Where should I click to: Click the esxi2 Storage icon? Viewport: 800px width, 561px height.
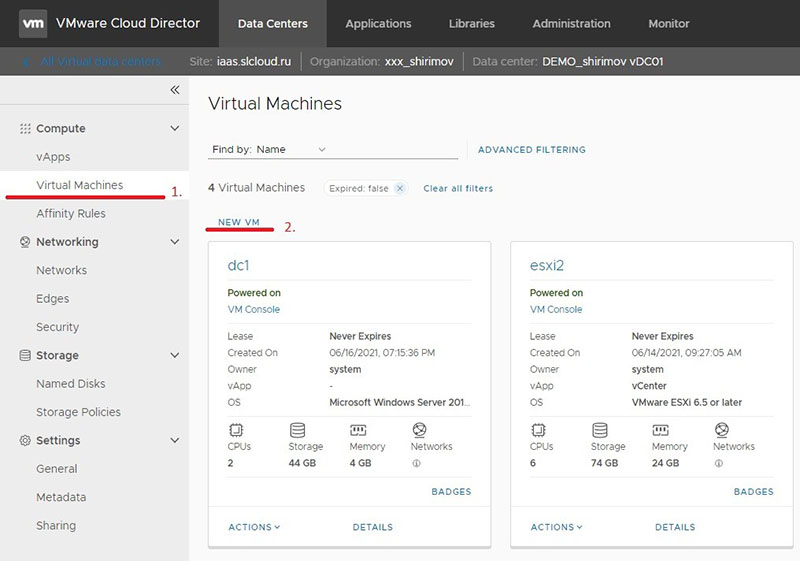pyautogui.click(x=600, y=430)
